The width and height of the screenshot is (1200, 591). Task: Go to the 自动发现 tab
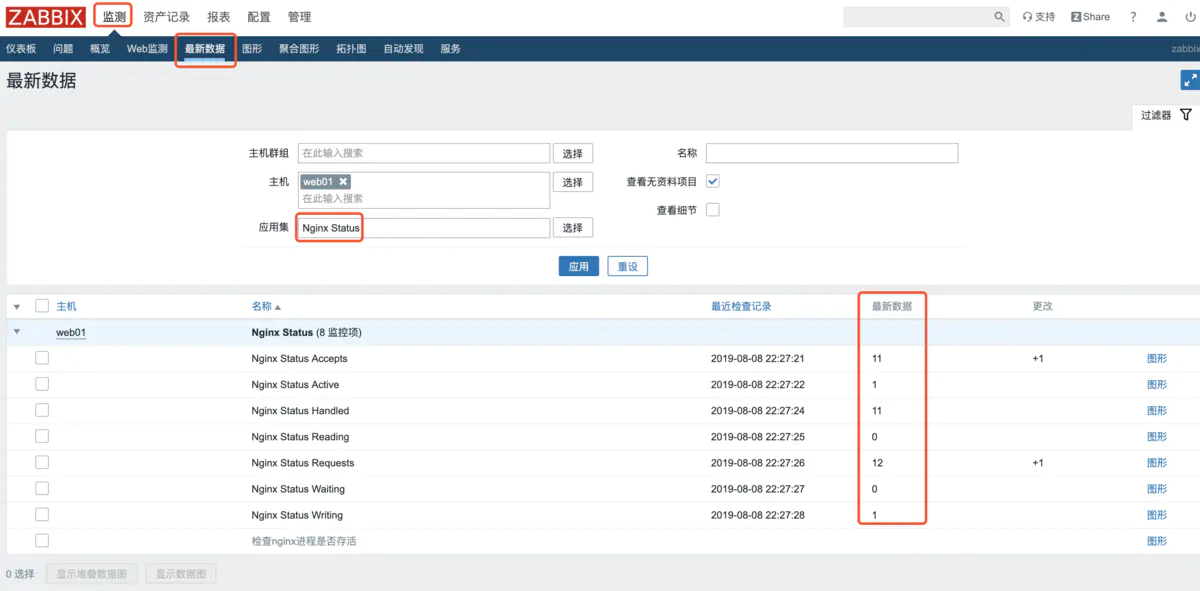pos(403,48)
